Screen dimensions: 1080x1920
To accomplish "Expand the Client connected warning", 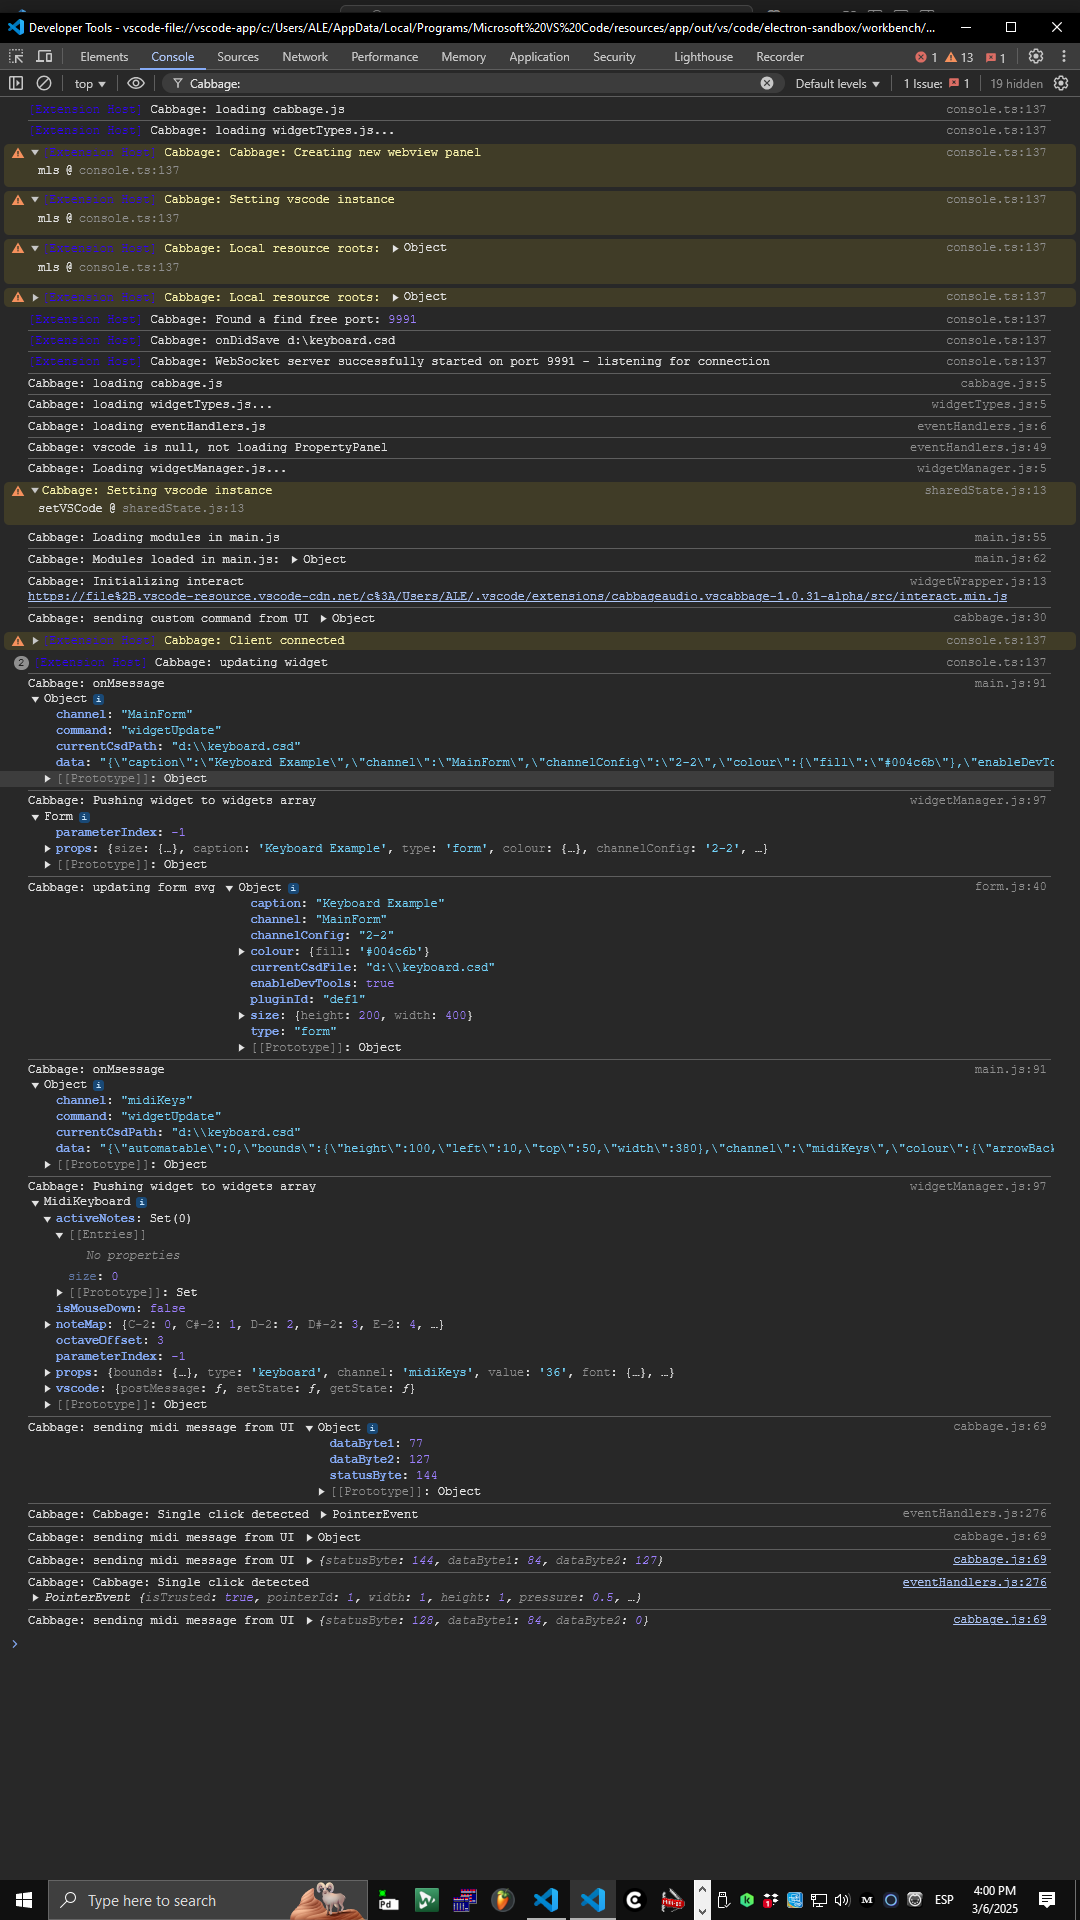I will tap(35, 641).
